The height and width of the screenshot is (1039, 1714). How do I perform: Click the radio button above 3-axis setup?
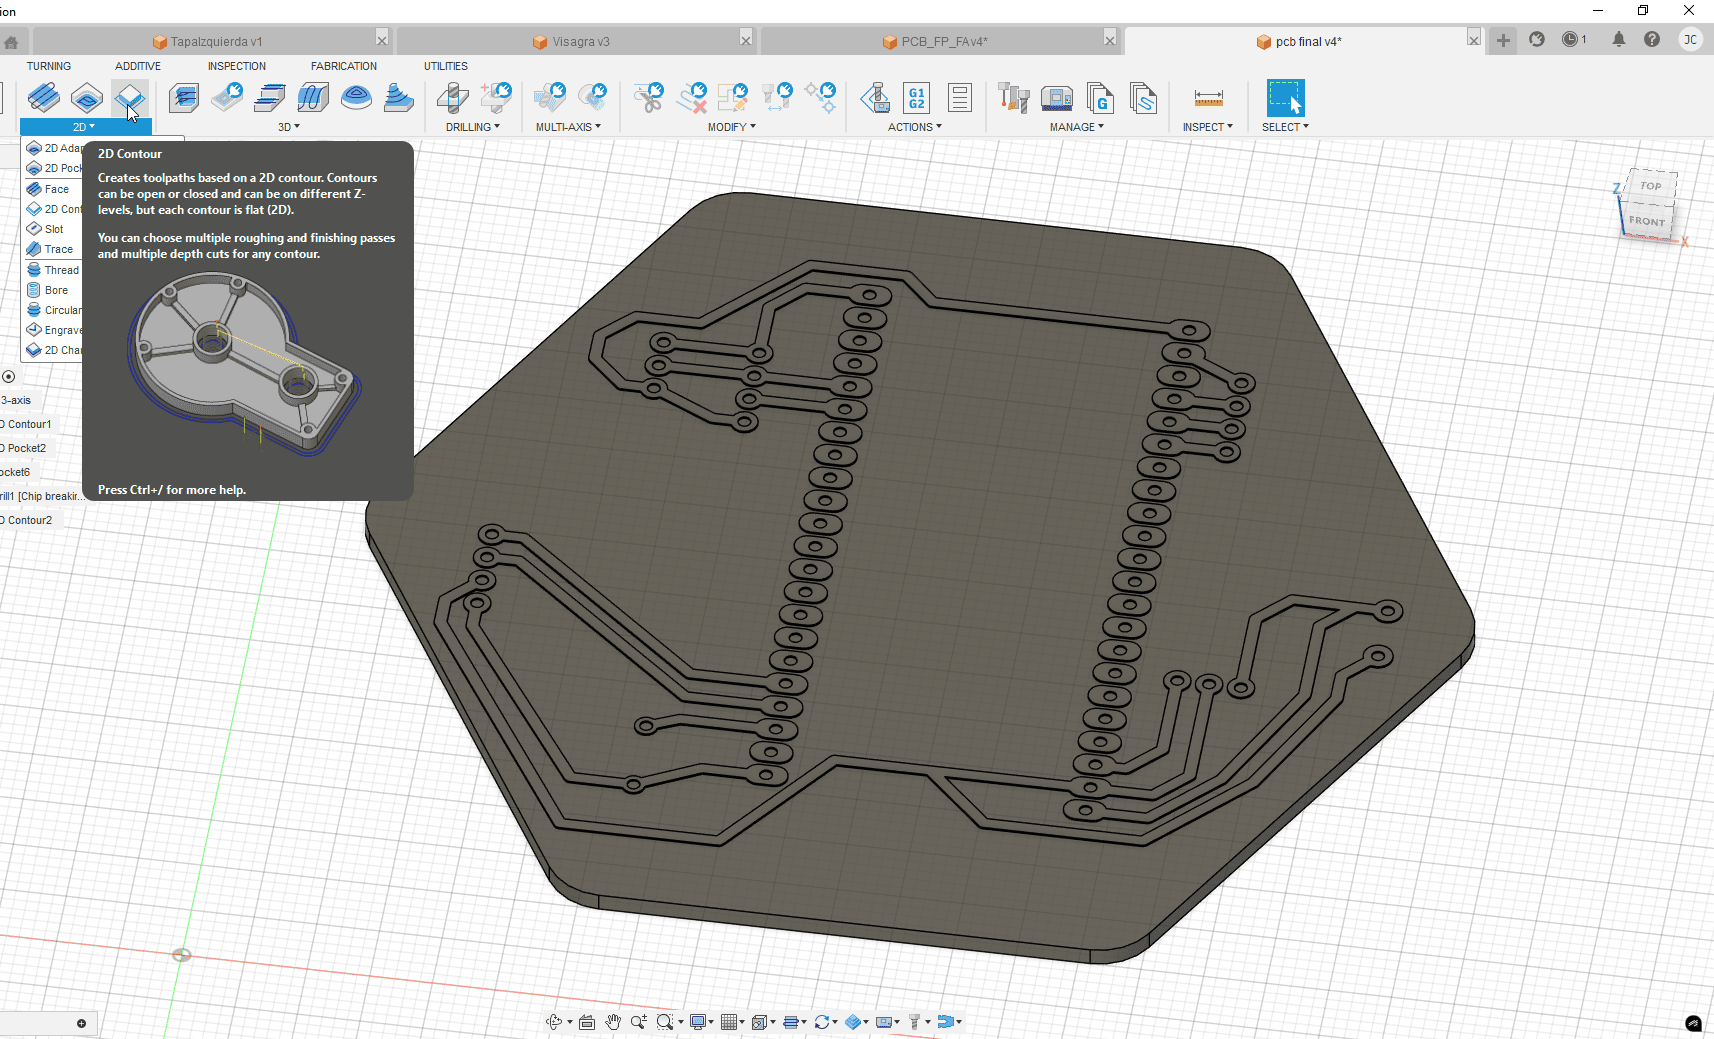pyautogui.click(x=9, y=376)
